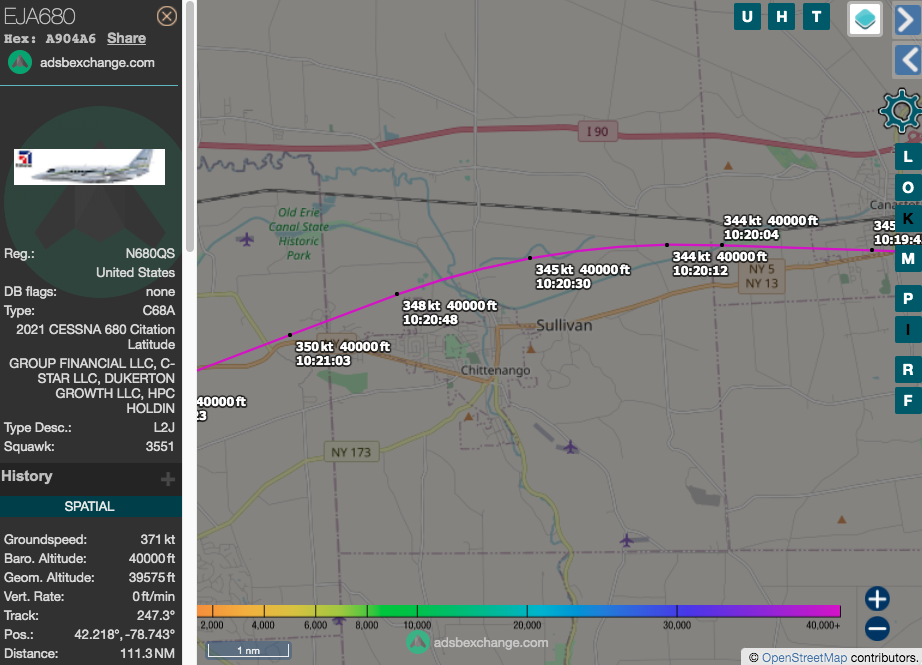Click the left chevron arrow on map

(907, 60)
